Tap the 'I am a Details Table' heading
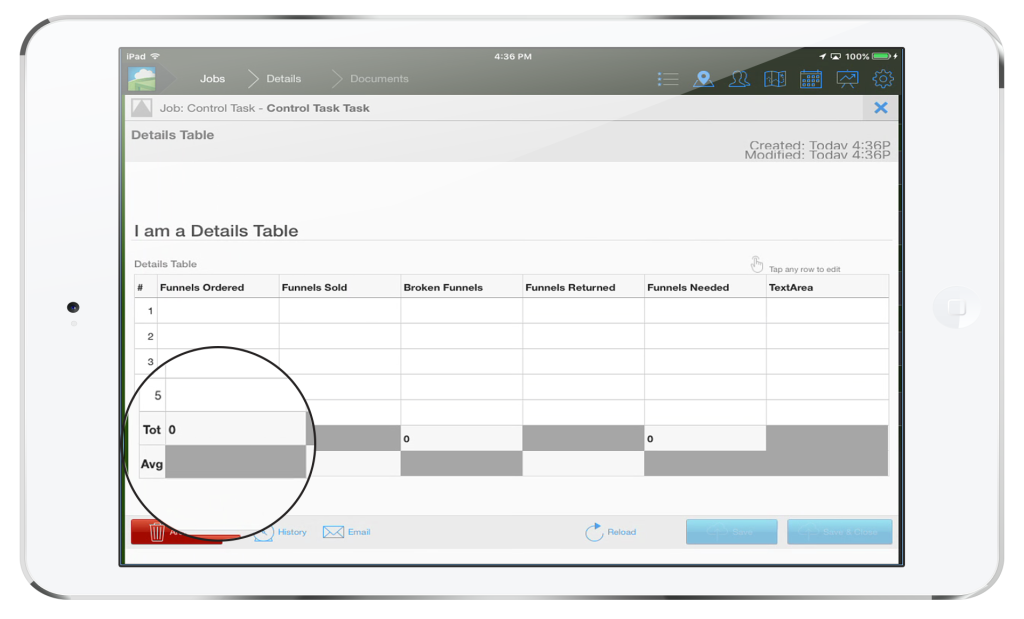The width and height of the screenshot is (1024, 619). 216,231
